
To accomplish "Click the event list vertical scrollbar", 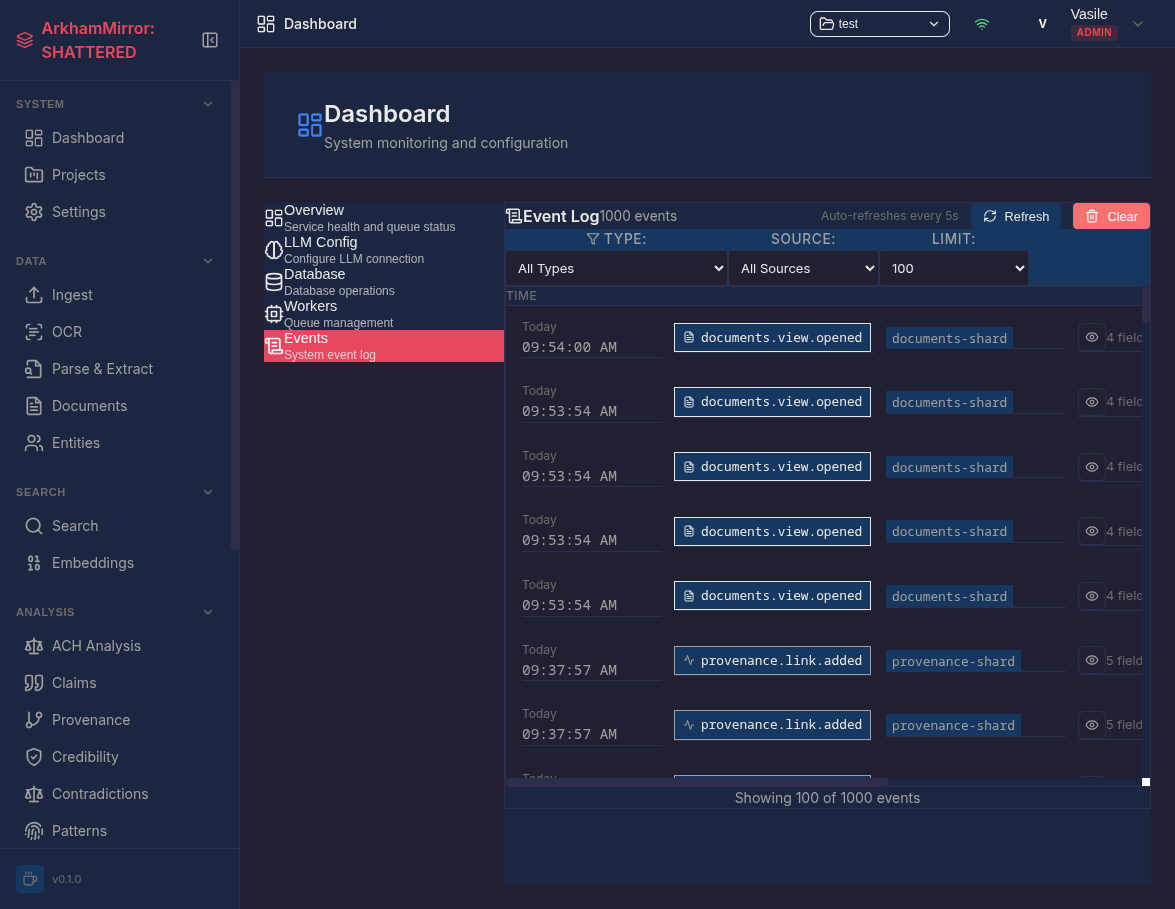I will 1146,304.
